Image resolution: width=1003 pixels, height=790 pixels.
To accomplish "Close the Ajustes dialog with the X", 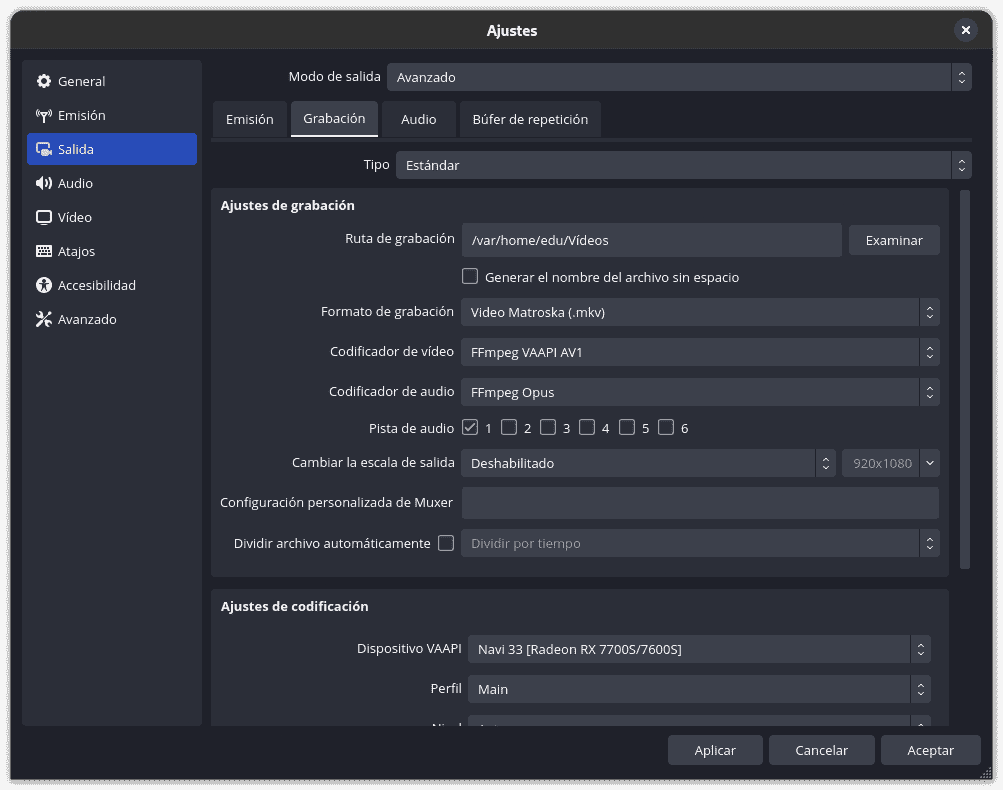I will [x=965, y=30].
